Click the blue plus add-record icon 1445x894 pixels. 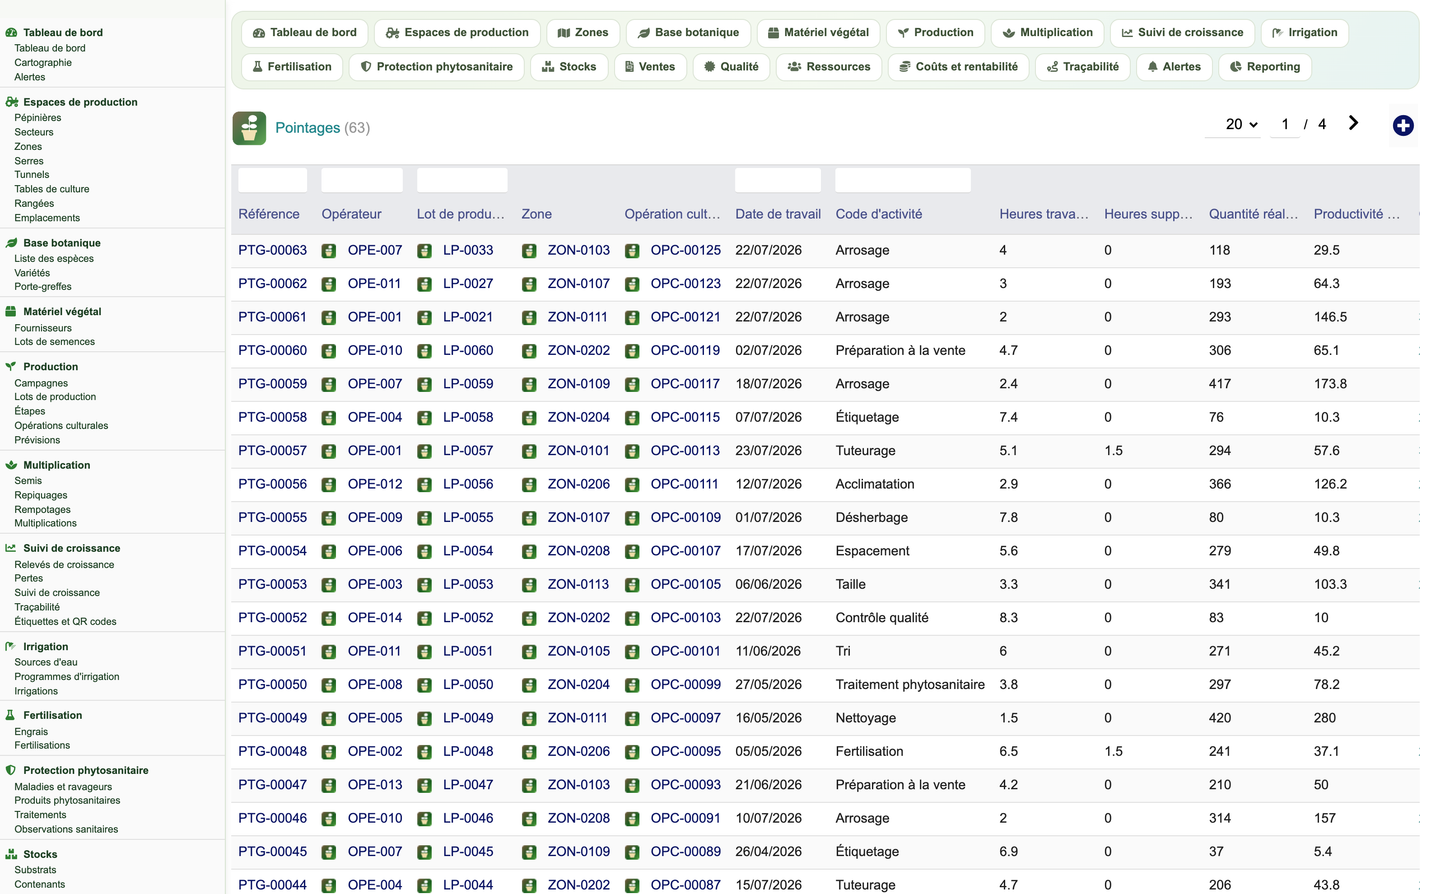coord(1403,125)
